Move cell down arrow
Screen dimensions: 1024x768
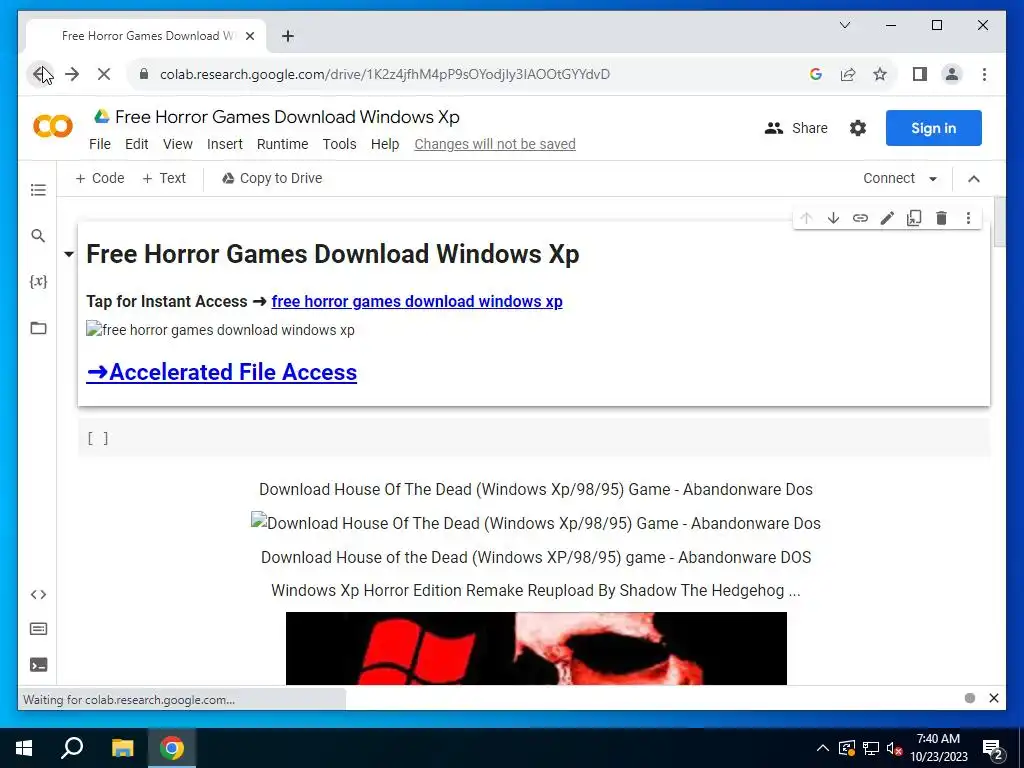tap(833, 218)
